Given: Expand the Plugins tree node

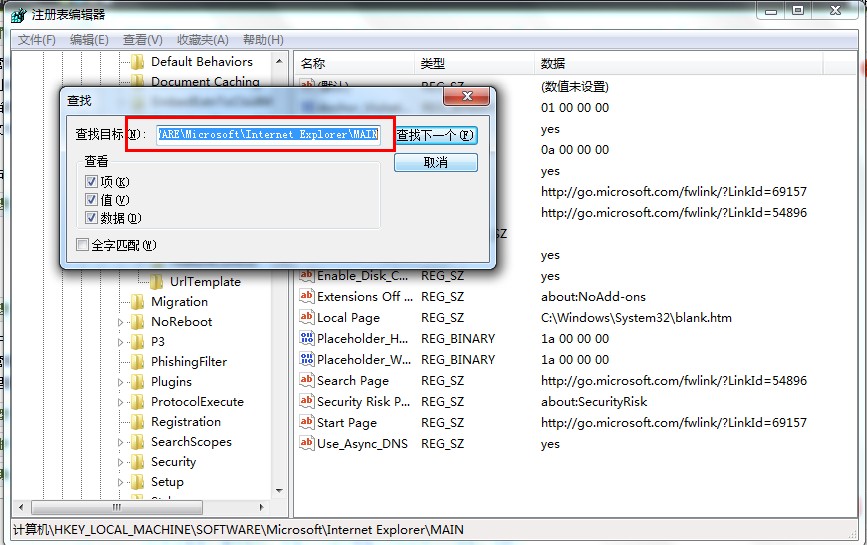Looking at the screenshot, I should (x=121, y=382).
